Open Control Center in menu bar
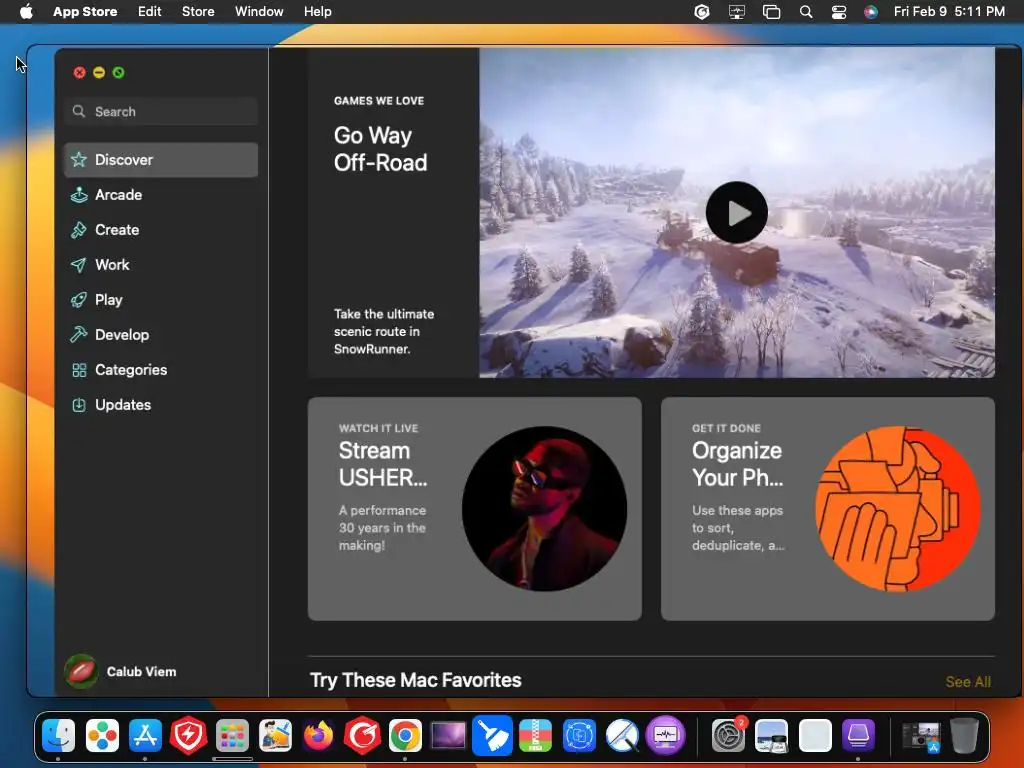This screenshot has width=1024, height=768. pos(839,12)
